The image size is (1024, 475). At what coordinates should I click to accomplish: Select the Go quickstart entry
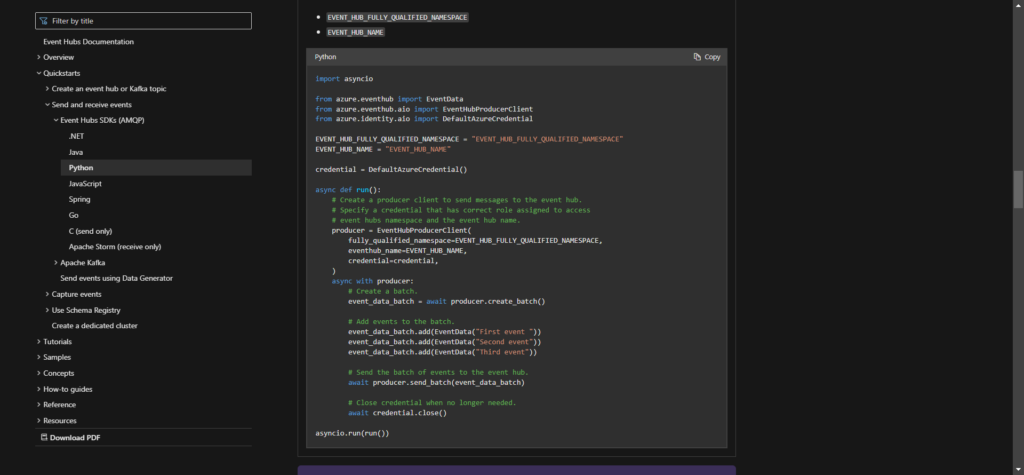(74, 215)
